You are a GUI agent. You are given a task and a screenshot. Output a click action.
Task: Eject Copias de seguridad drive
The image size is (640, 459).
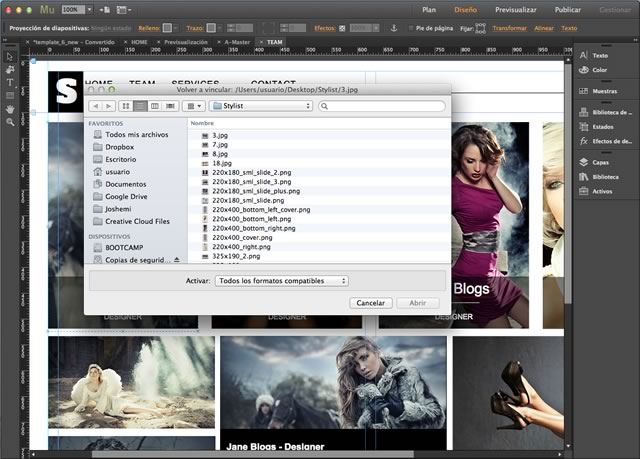click(x=177, y=259)
